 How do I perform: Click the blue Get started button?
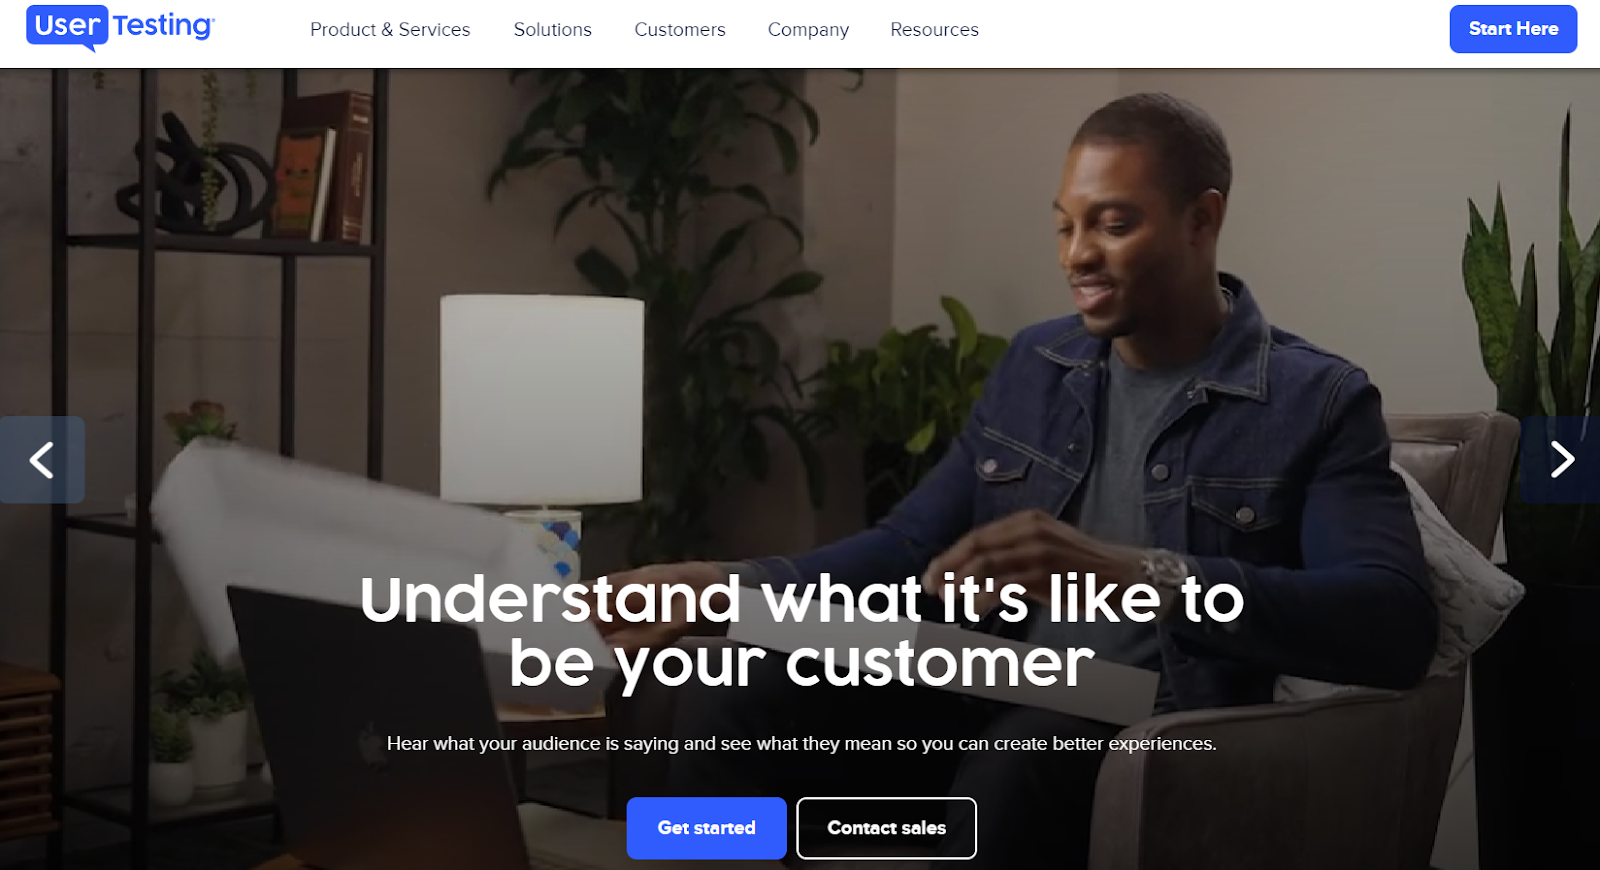click(x=707, y=828)
